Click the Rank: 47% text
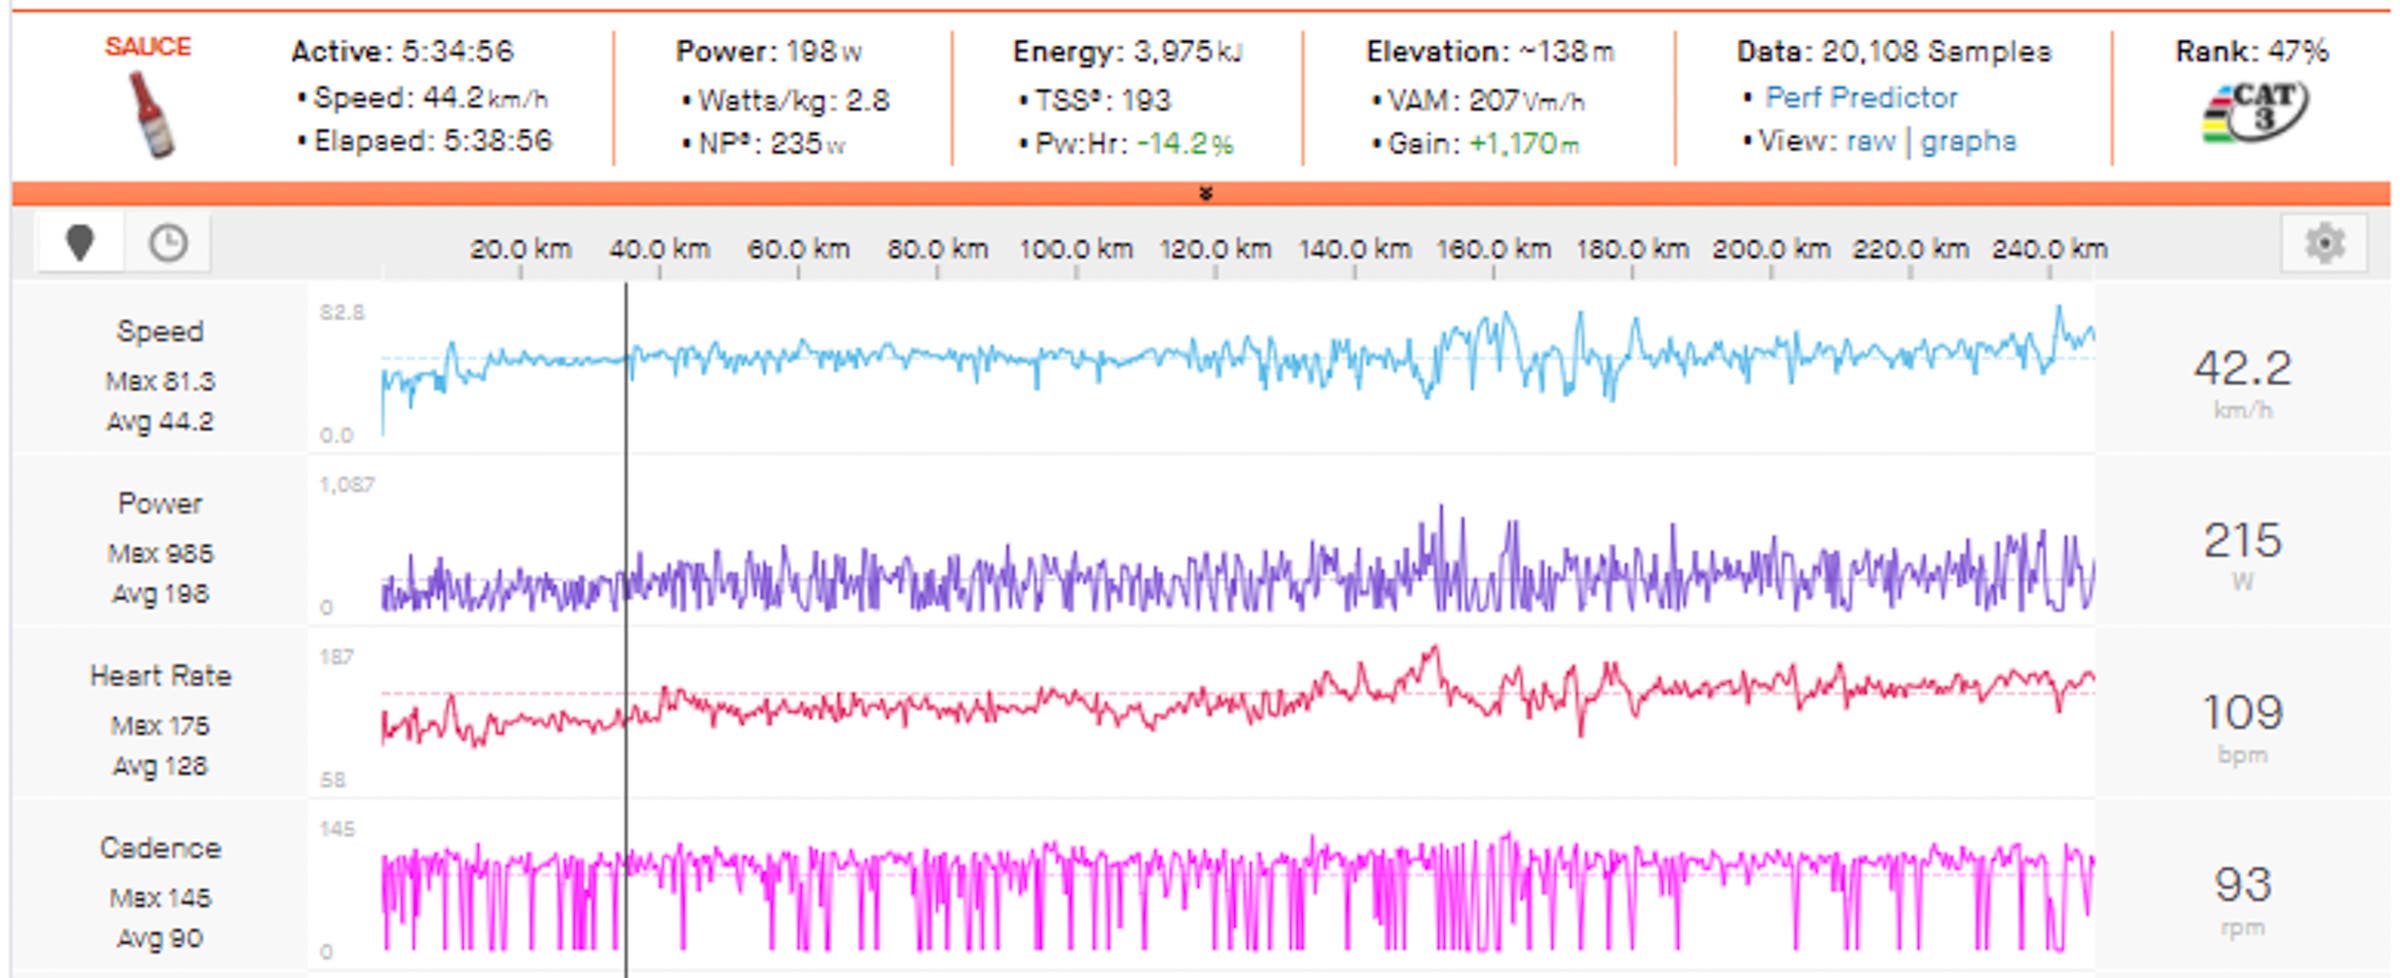 (2251, 51)
